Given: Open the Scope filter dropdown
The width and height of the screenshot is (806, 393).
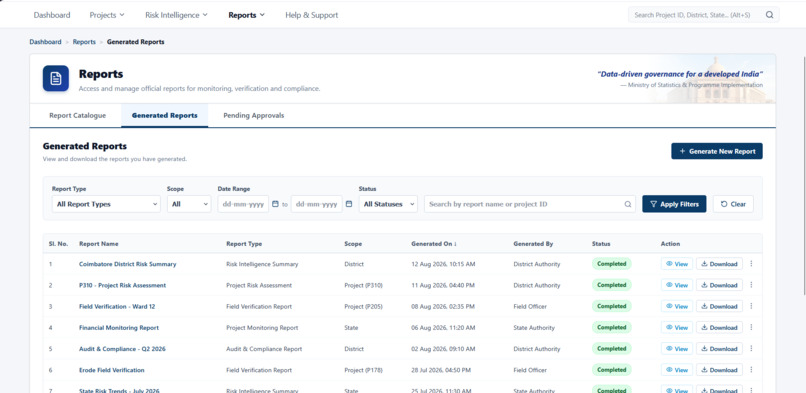Looking at the screenshot, I should pos(189,204).
